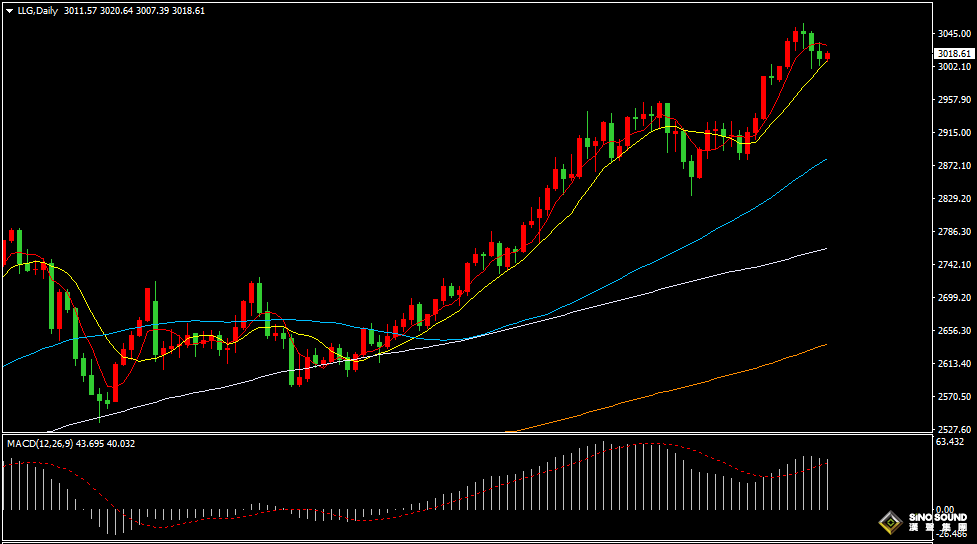Select the 2872.10 price axis label
The image size is (977, 544).
click(x=954, y=166)
